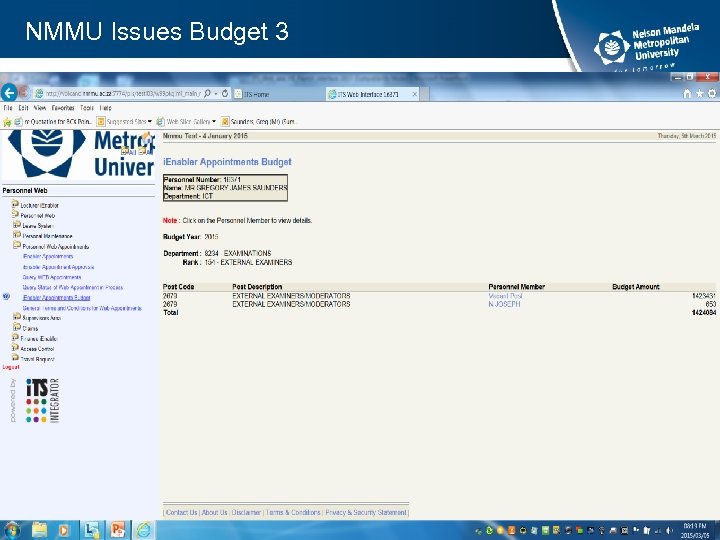Image resolution: width=720 pixels, height=540 pixels.
Task: Open the Lync taskbar icon
Action: point(92,530)
